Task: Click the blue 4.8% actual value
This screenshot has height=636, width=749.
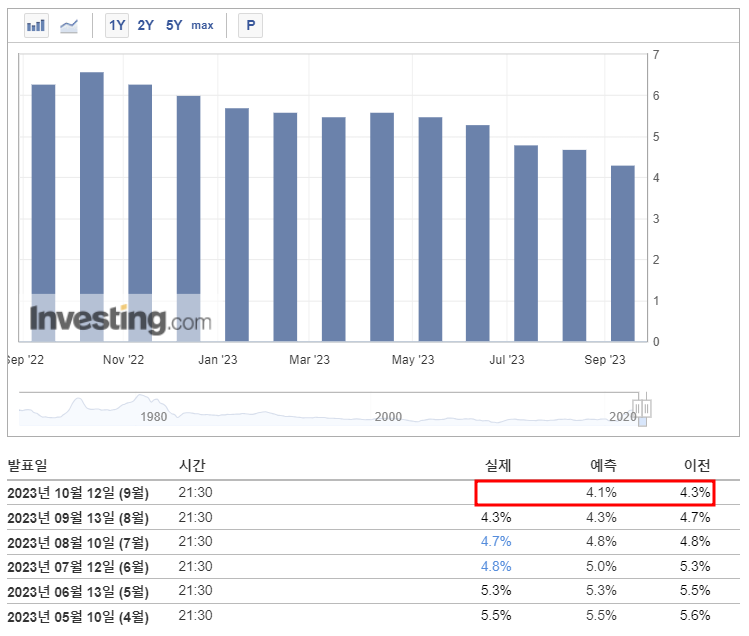Action: [496, 567]
